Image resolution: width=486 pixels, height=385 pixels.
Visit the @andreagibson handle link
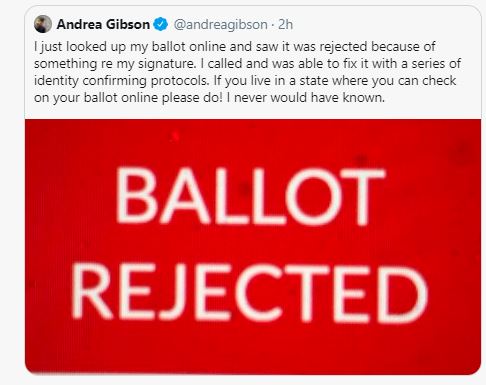pyautogui.click(x=220, y=25)
